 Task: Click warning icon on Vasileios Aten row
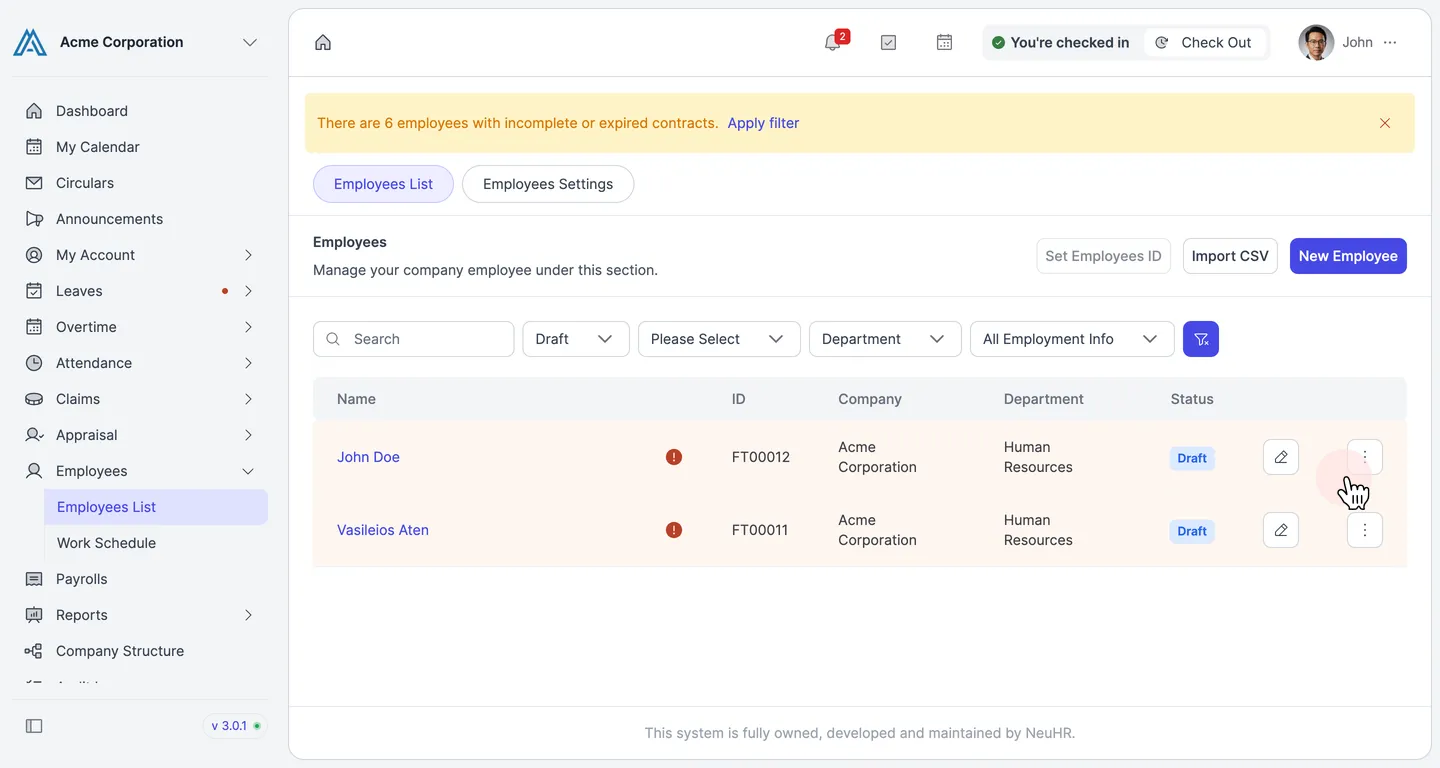coord(674,530)
